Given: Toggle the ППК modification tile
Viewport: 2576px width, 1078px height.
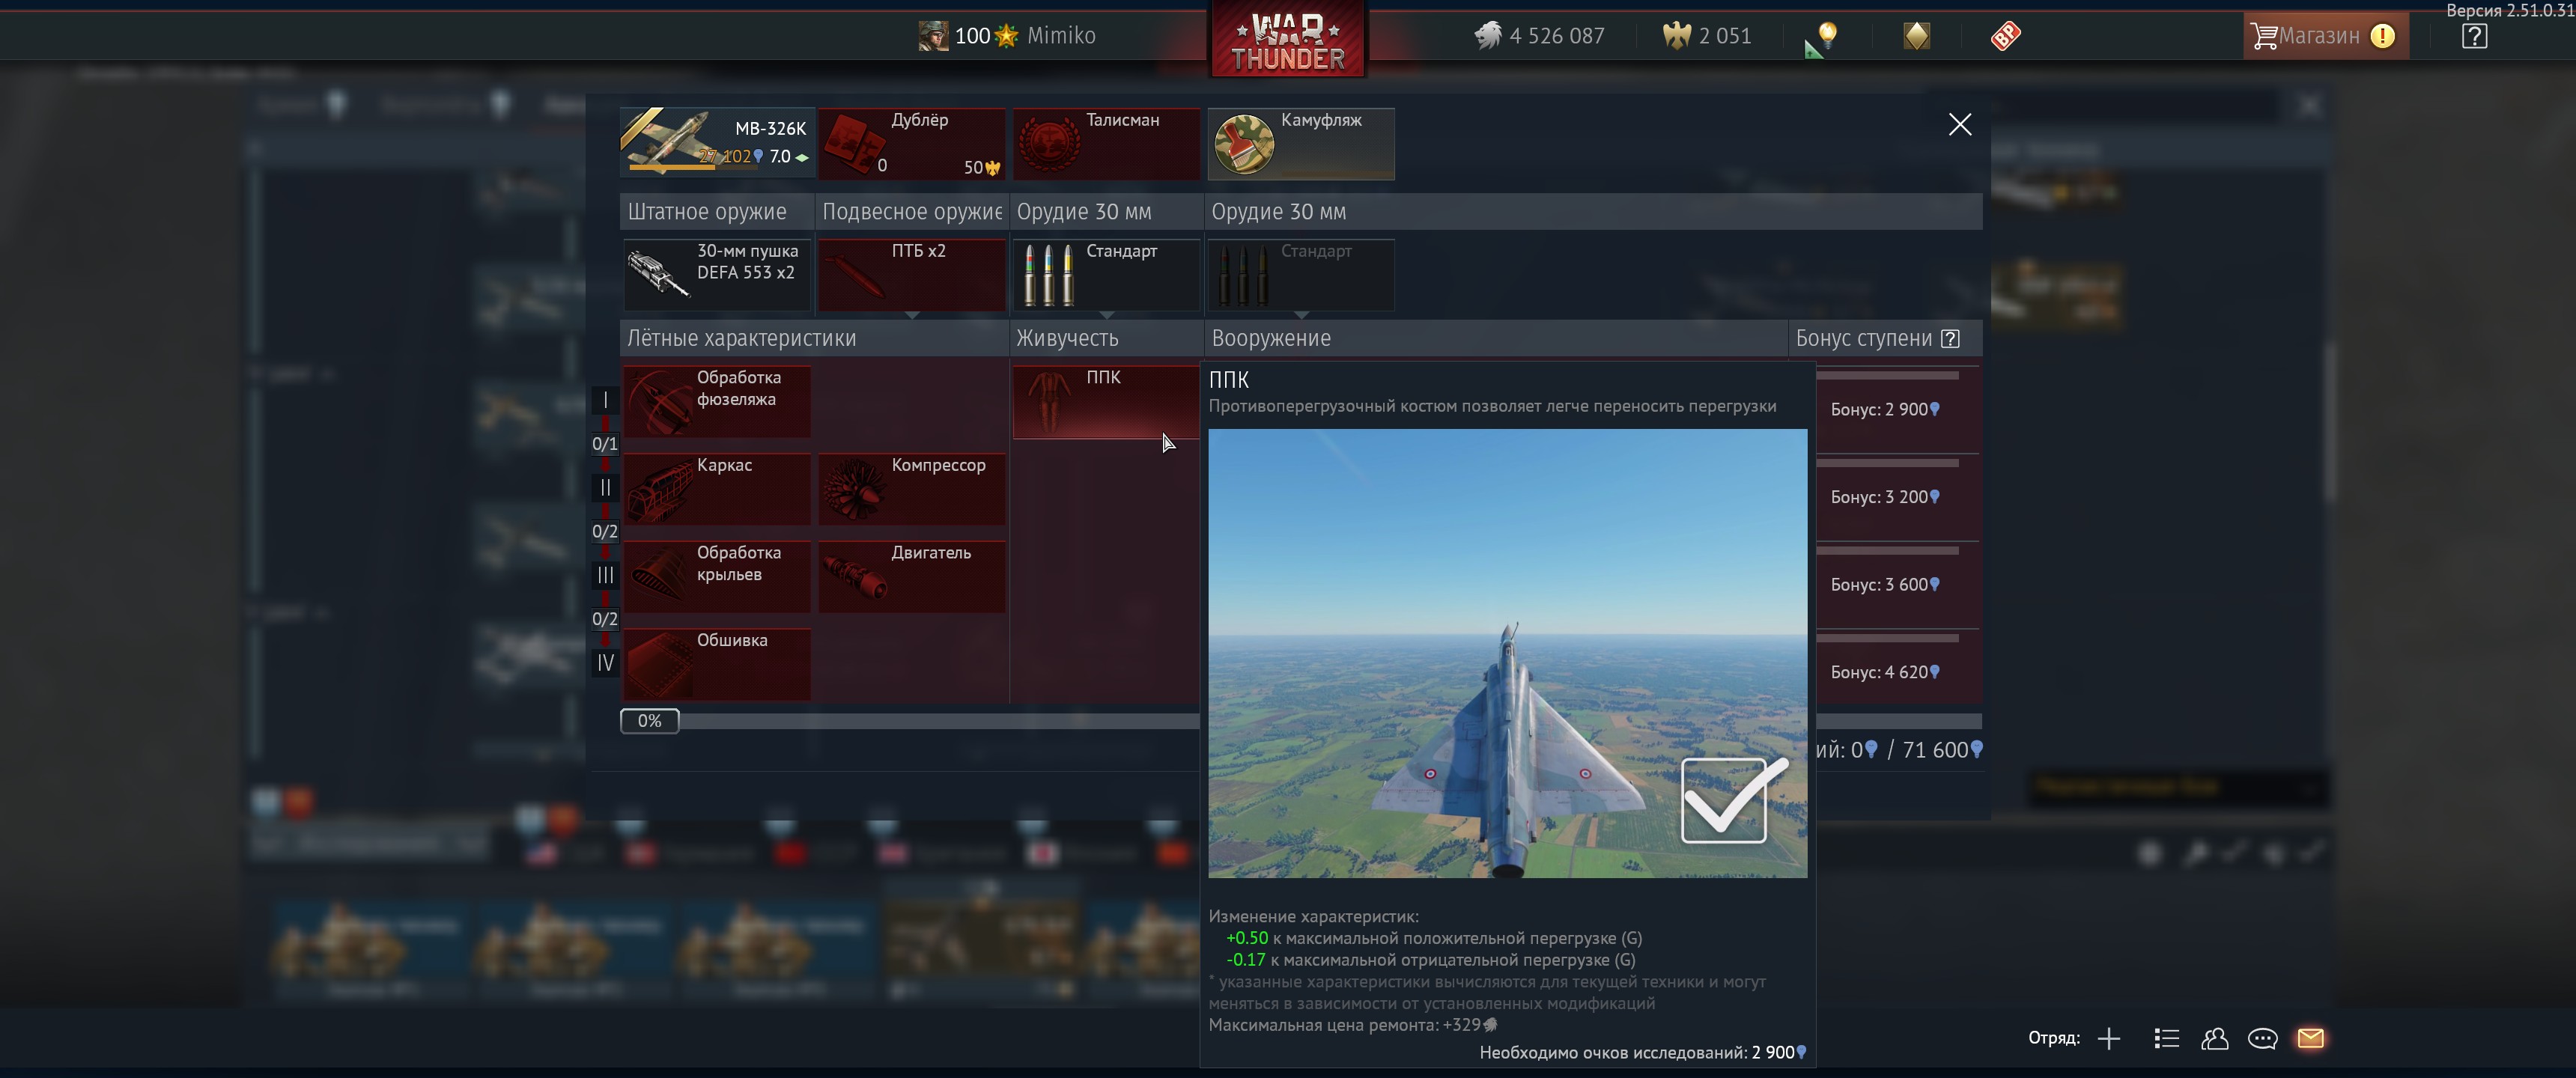Looking at the screenshot, I should (x=1105, y=402).
